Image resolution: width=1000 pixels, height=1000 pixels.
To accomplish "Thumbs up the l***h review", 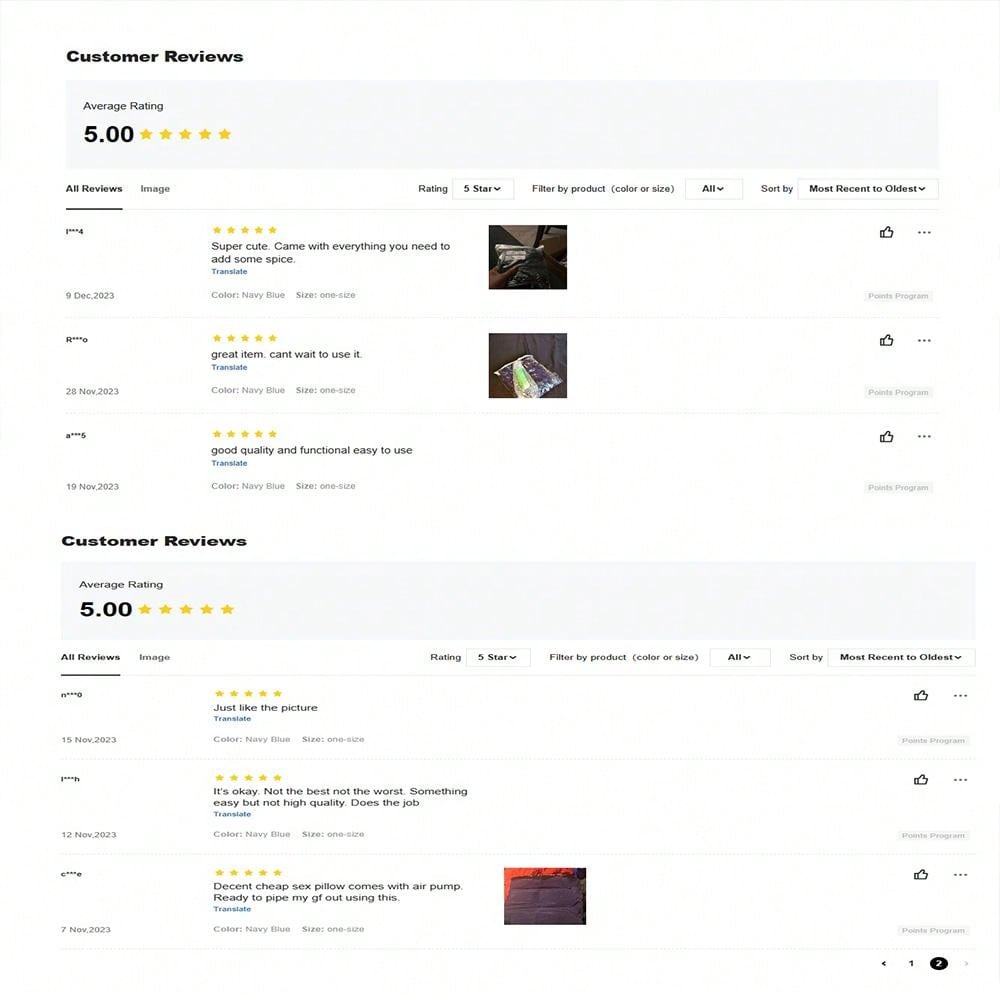I will (x=921, y=780).
